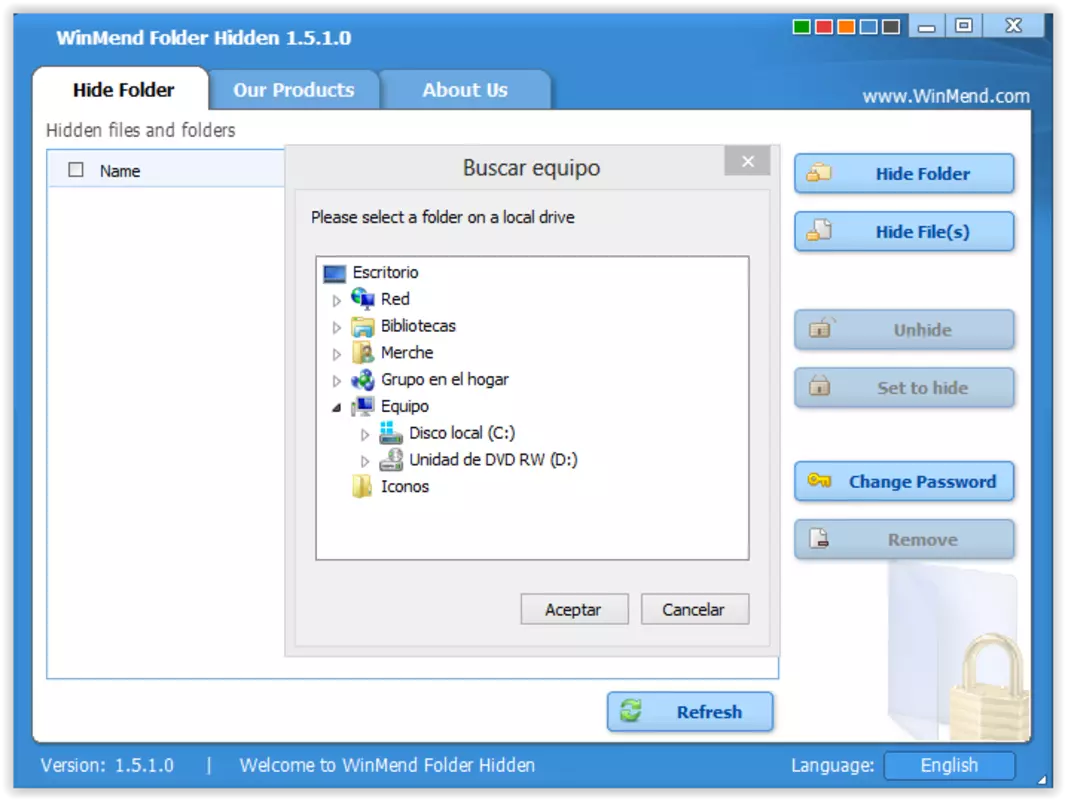Select the Escritorio tree label
This screenshot has width=1065, height=800.
[385, 272]
